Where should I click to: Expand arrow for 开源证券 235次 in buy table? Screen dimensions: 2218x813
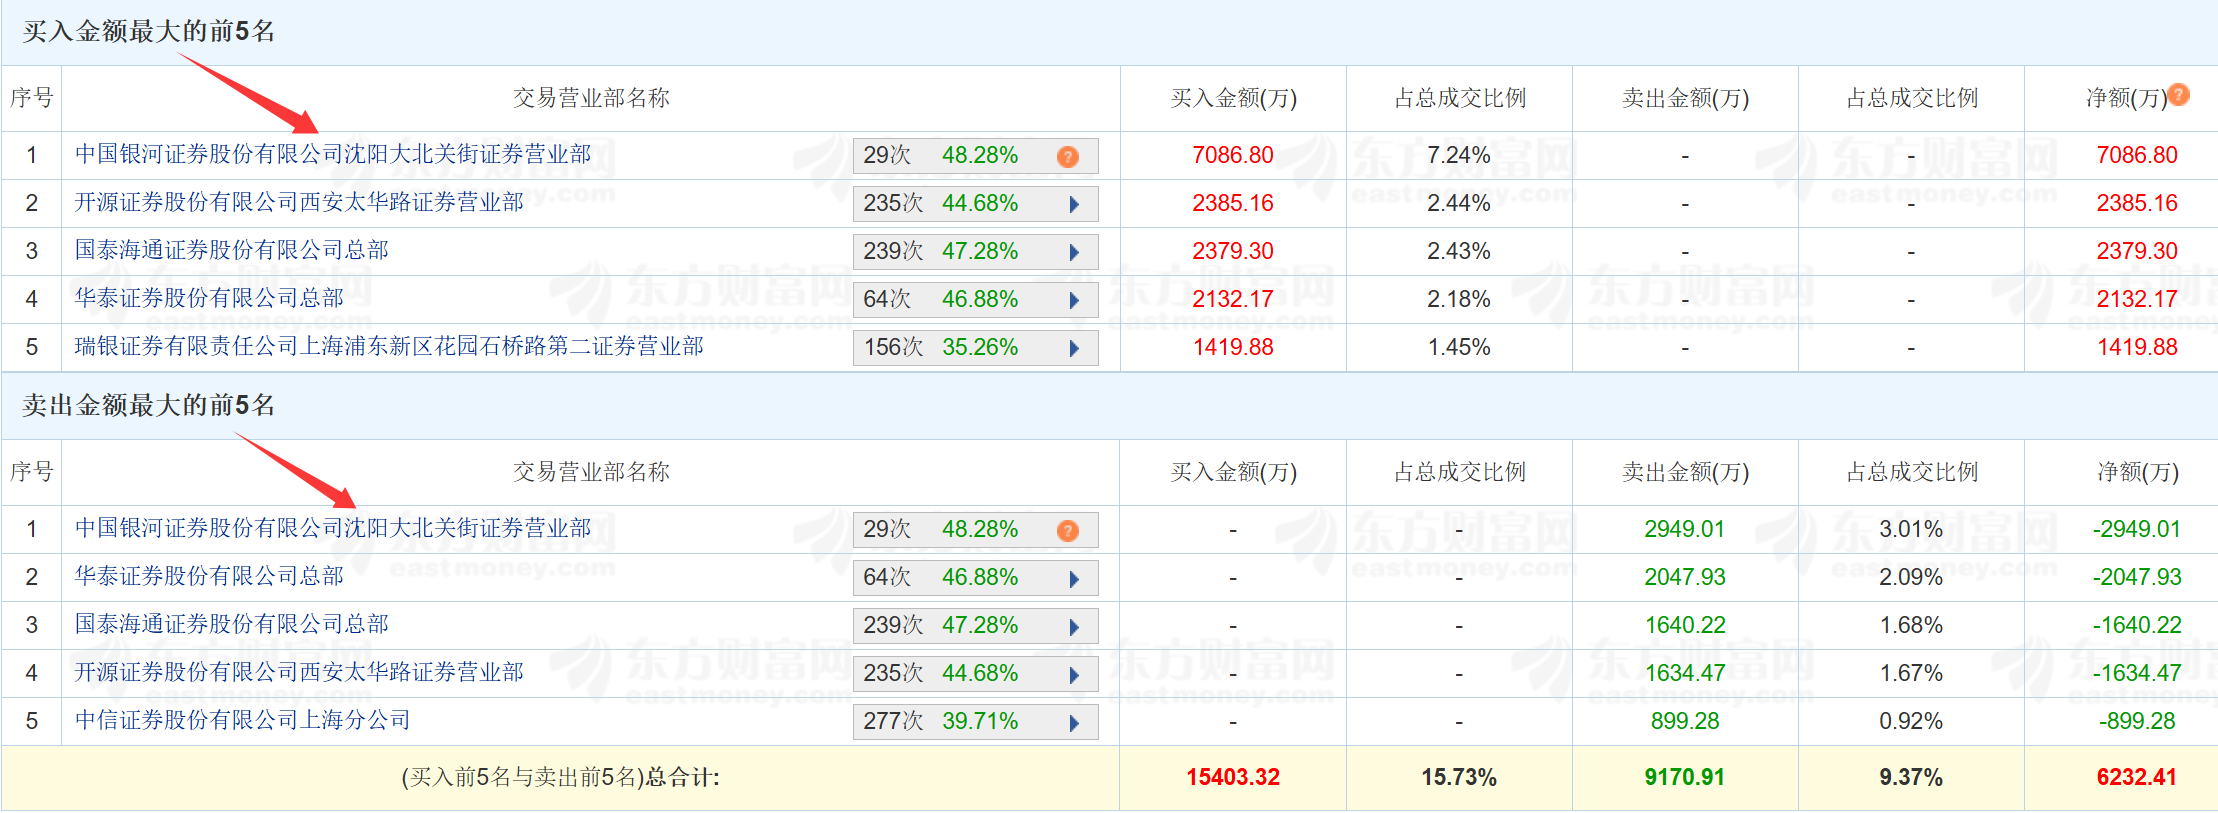pos(1074,204)
